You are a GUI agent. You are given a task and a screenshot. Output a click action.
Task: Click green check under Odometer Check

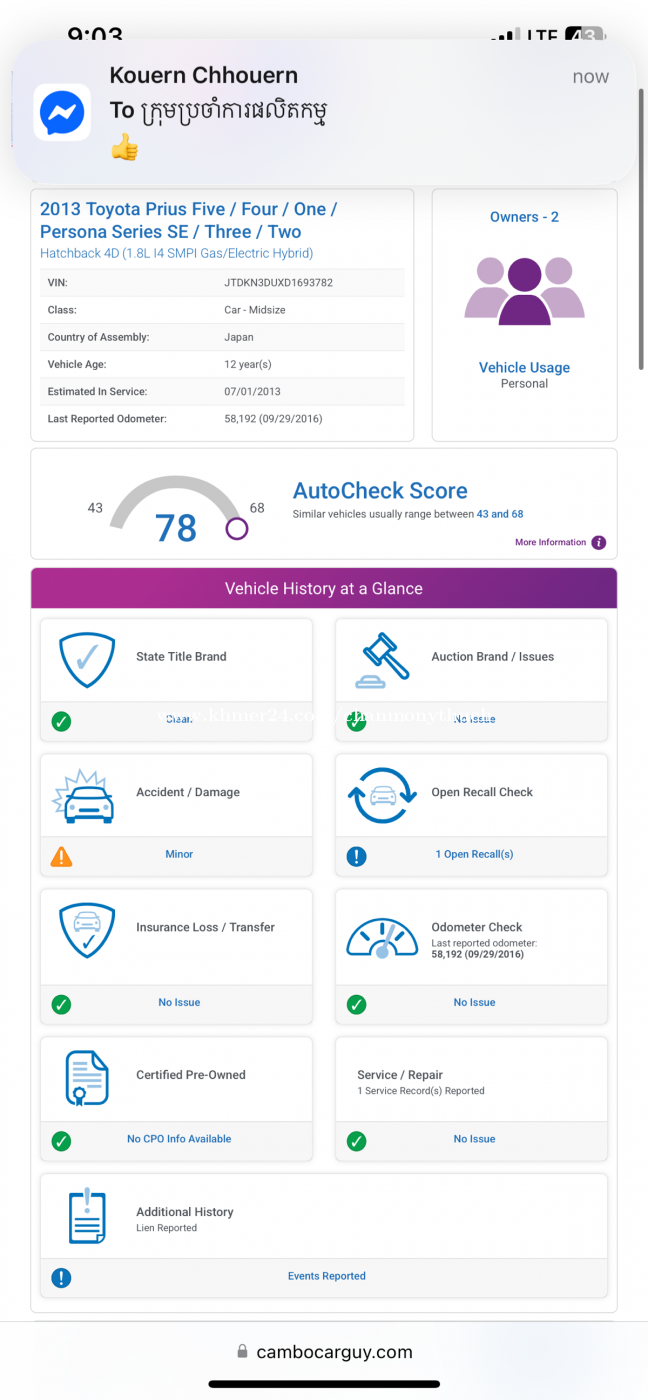click(356, 1004)
